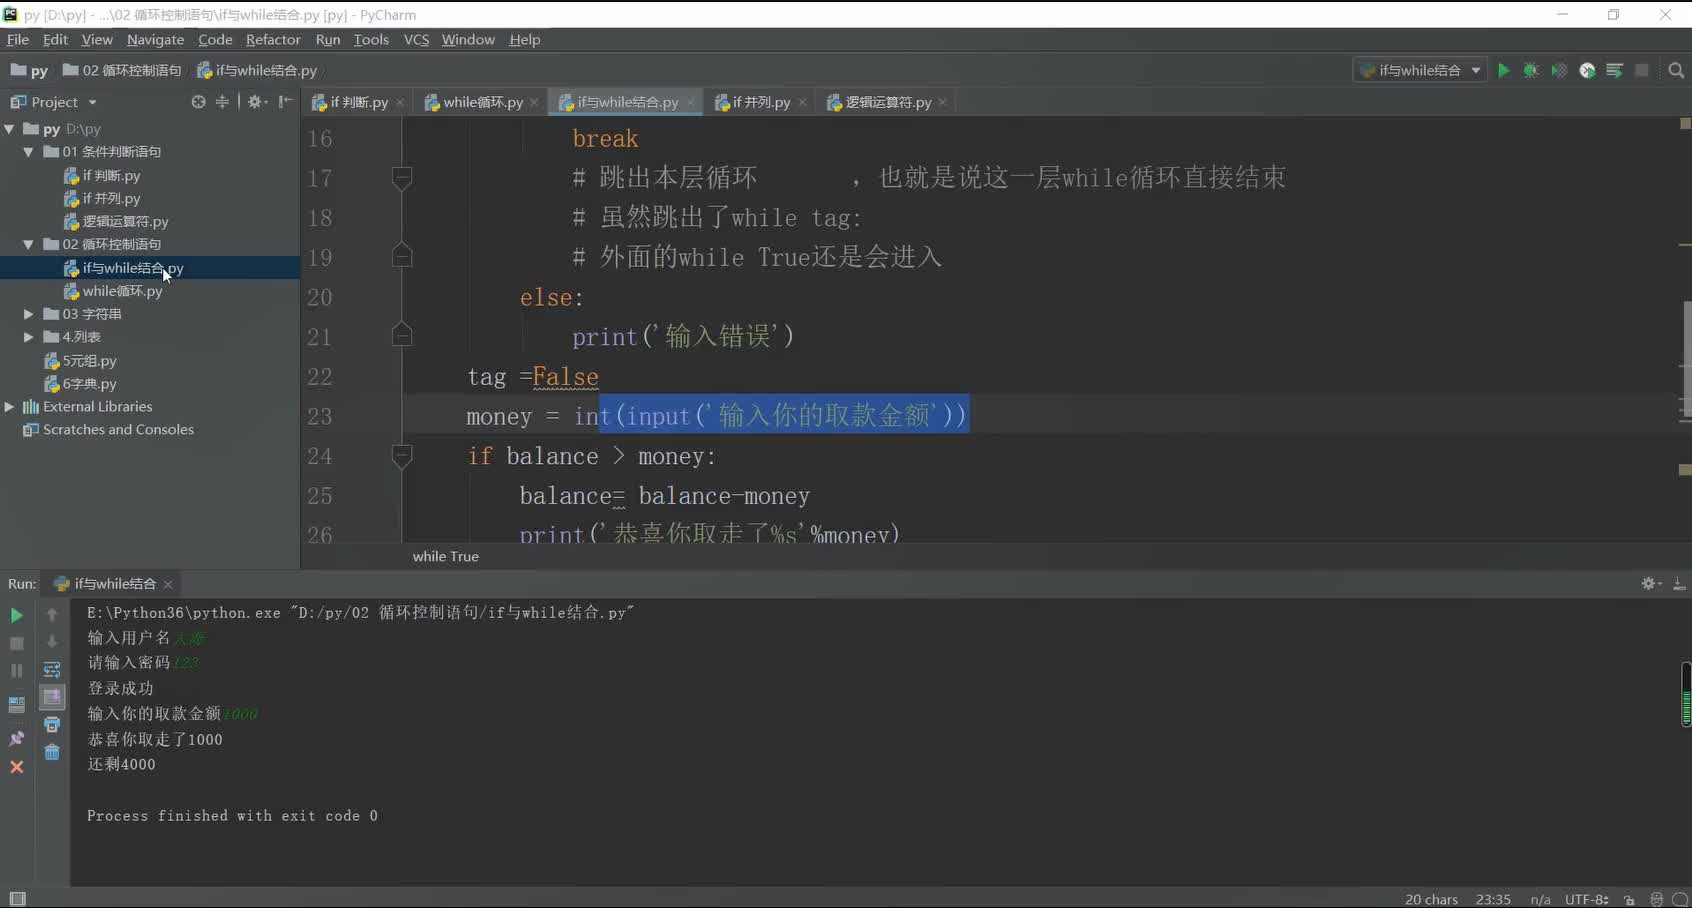Click the print console output icon

(x=52, y=725)
